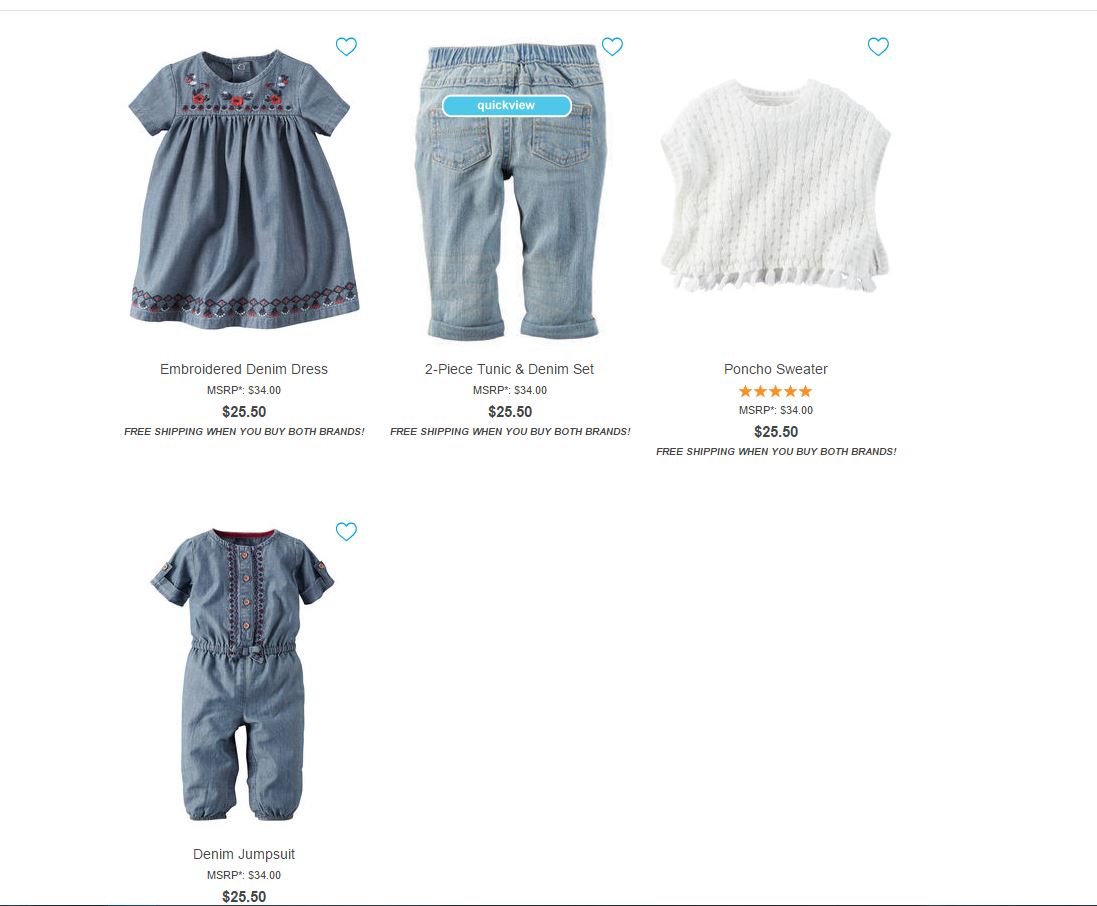Screen dimensions: 1097x906
Task: Favorite the 2-Piece Tunic & Denim Set heart
Action: click(x=612, y=47)
